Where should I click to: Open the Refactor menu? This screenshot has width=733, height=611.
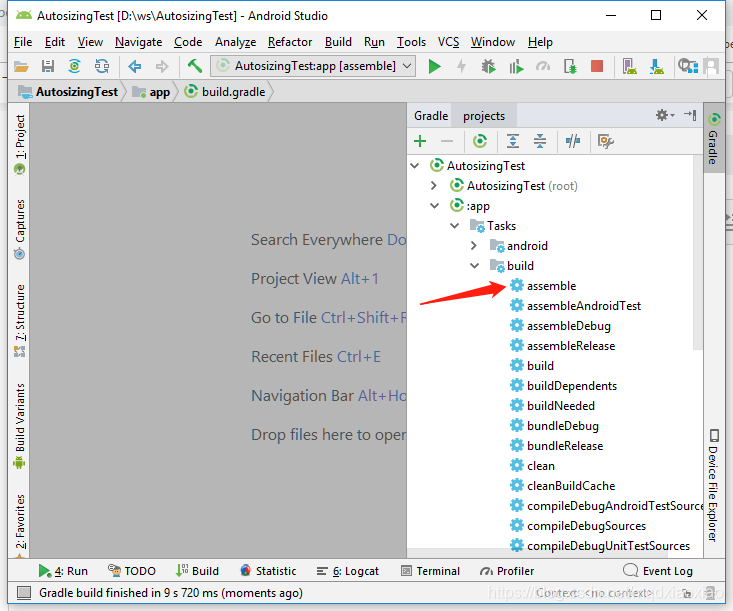click(290, 42)
